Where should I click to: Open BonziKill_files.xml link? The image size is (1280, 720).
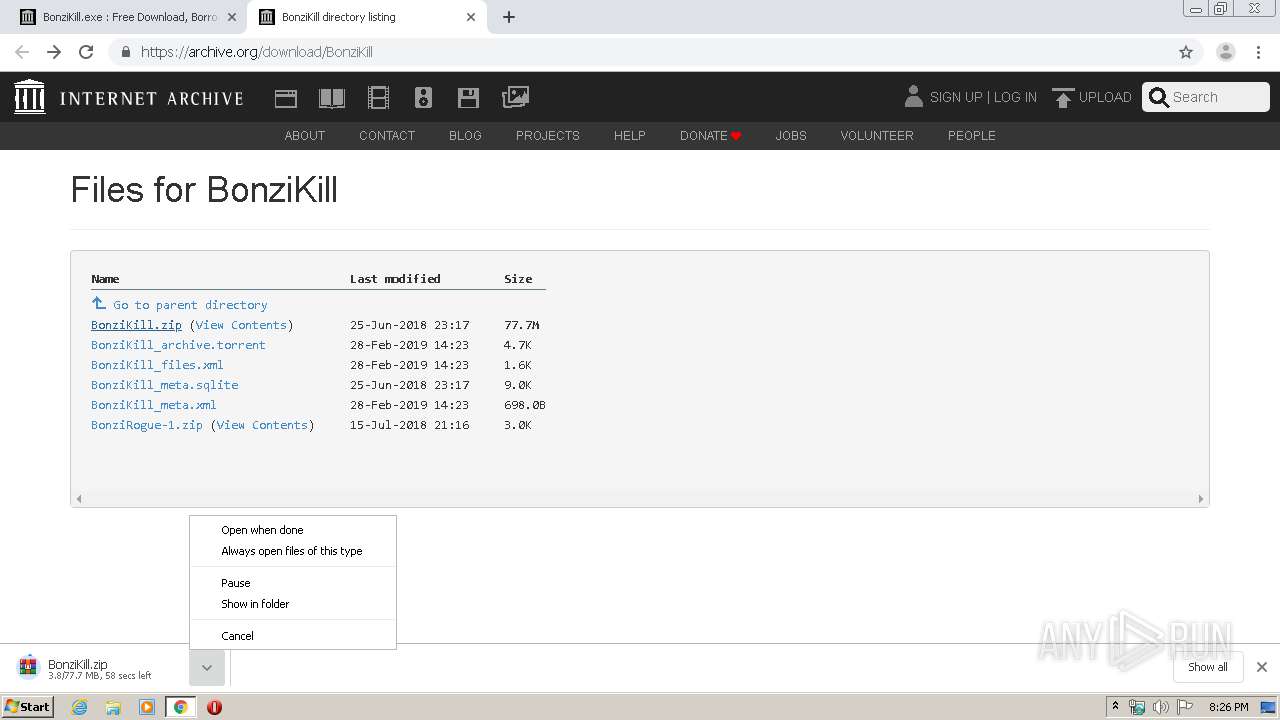157,365
